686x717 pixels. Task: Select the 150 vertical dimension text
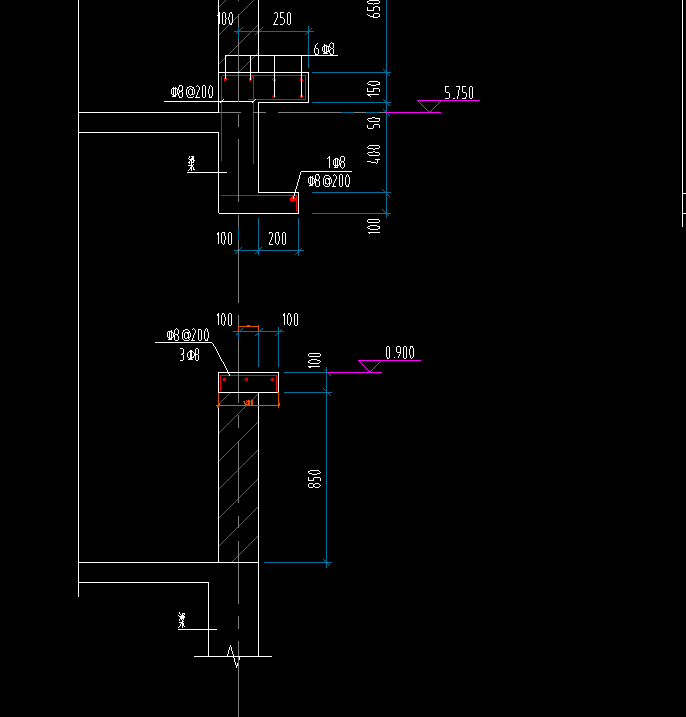click(374, 88)
